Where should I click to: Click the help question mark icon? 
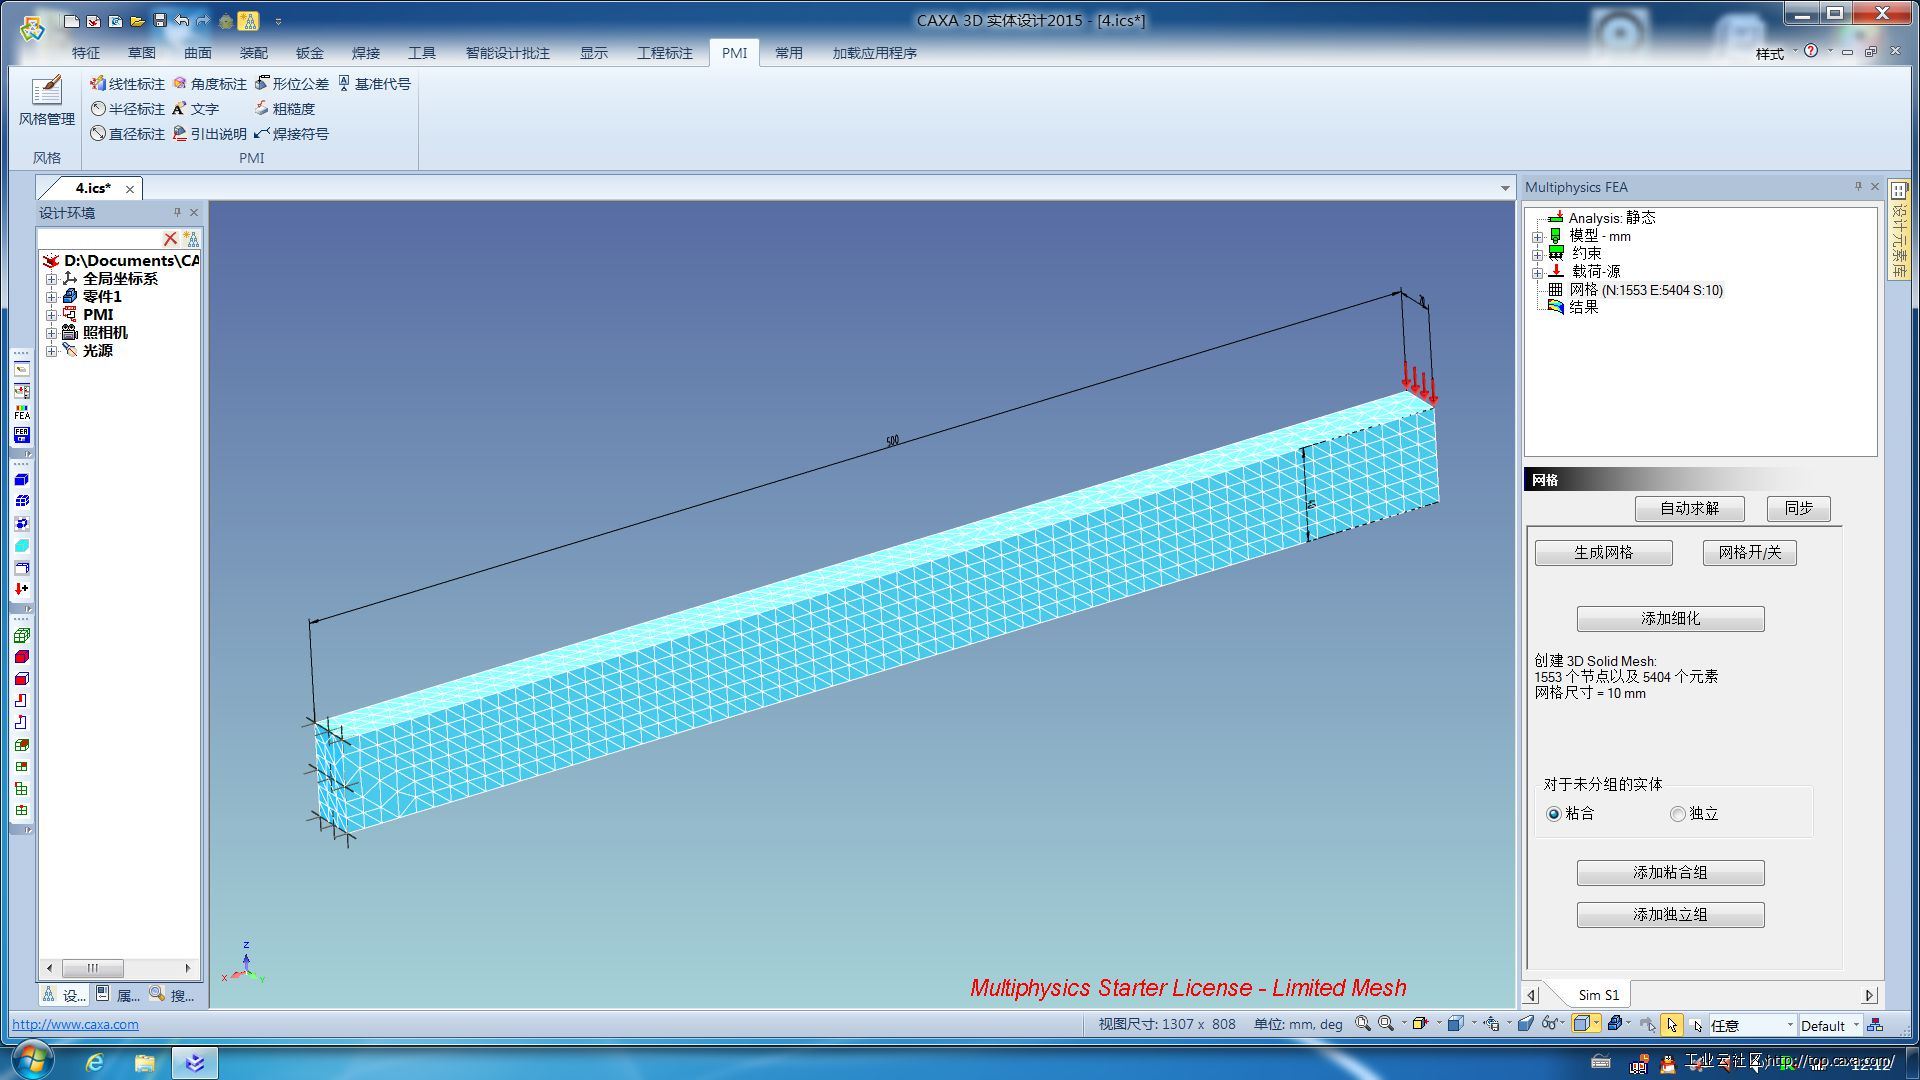tap(1811, 51)
